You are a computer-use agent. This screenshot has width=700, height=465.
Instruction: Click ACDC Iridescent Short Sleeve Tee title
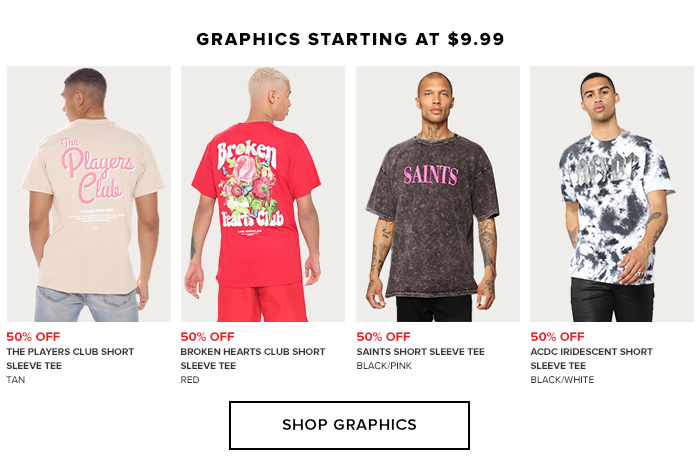coord(592,358)
